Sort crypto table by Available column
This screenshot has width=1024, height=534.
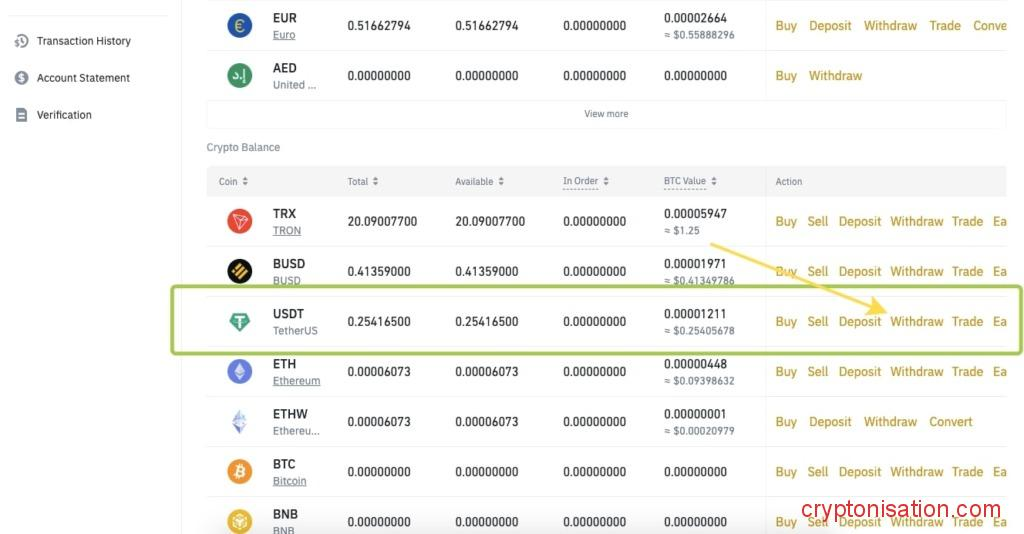pos(480,181)
